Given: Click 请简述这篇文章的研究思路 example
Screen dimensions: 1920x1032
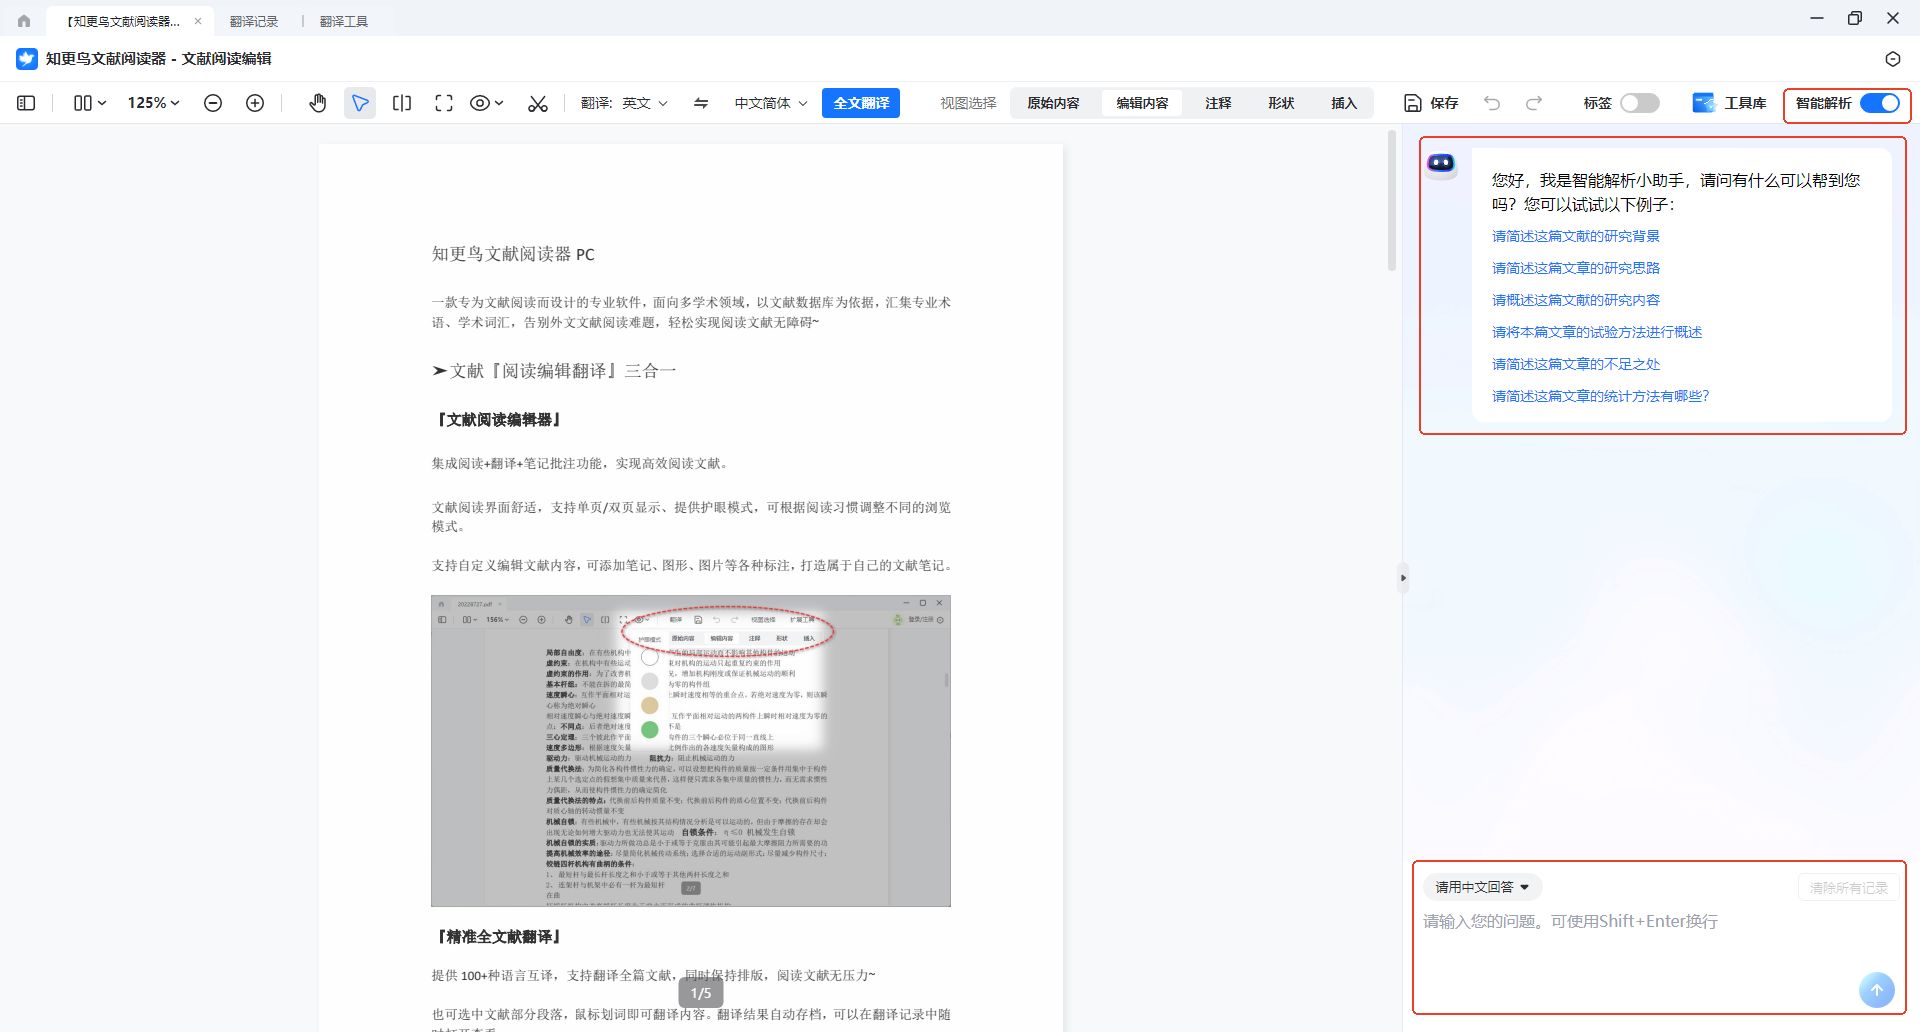Looking at the screenshot, I should pyautogui.click(x=1576, y=268).
